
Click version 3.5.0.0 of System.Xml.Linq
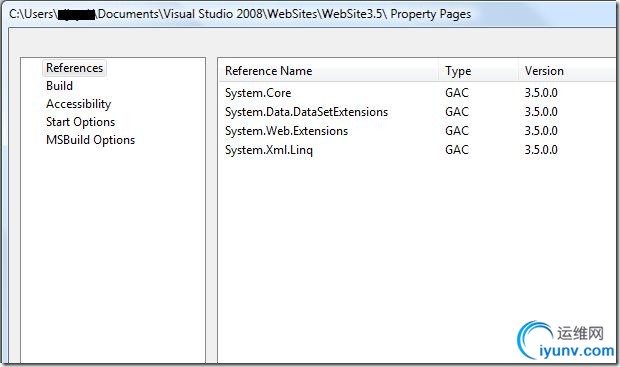tap(541, 150)
